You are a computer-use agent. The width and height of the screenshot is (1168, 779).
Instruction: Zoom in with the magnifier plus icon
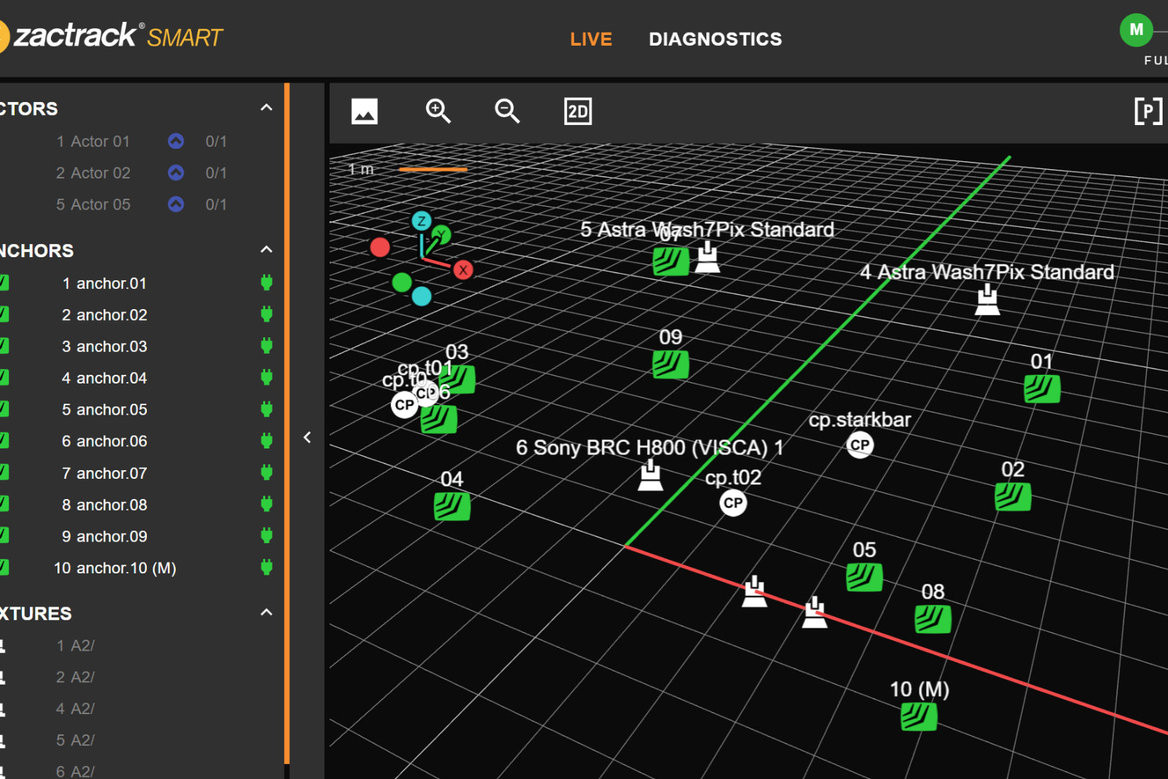438,111
